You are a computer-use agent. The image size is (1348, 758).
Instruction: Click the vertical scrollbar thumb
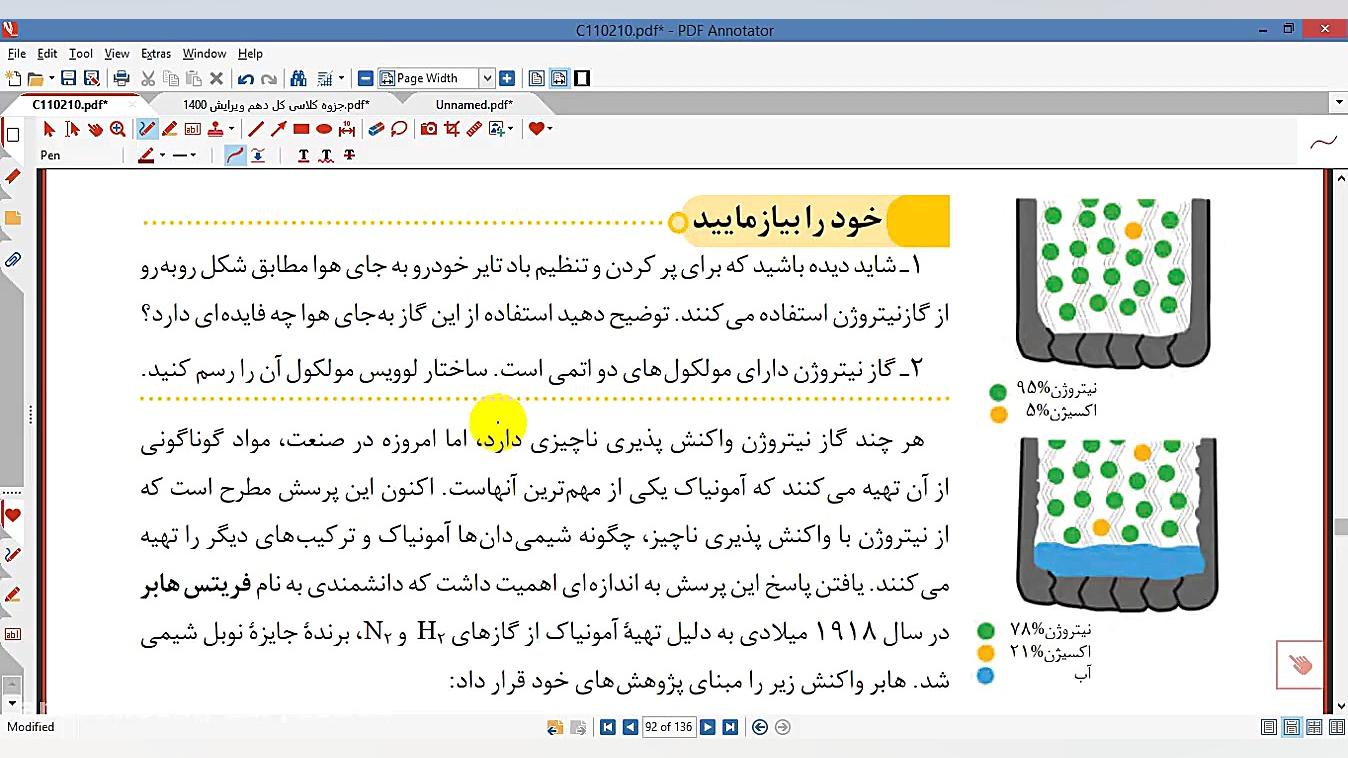point(1340,527)
